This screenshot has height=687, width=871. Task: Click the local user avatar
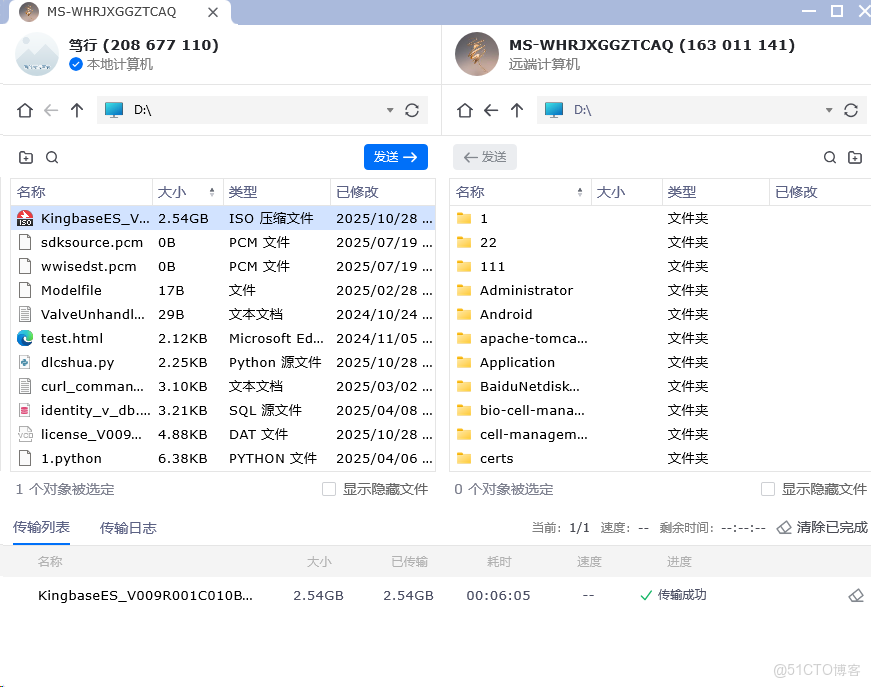(37, 54)
